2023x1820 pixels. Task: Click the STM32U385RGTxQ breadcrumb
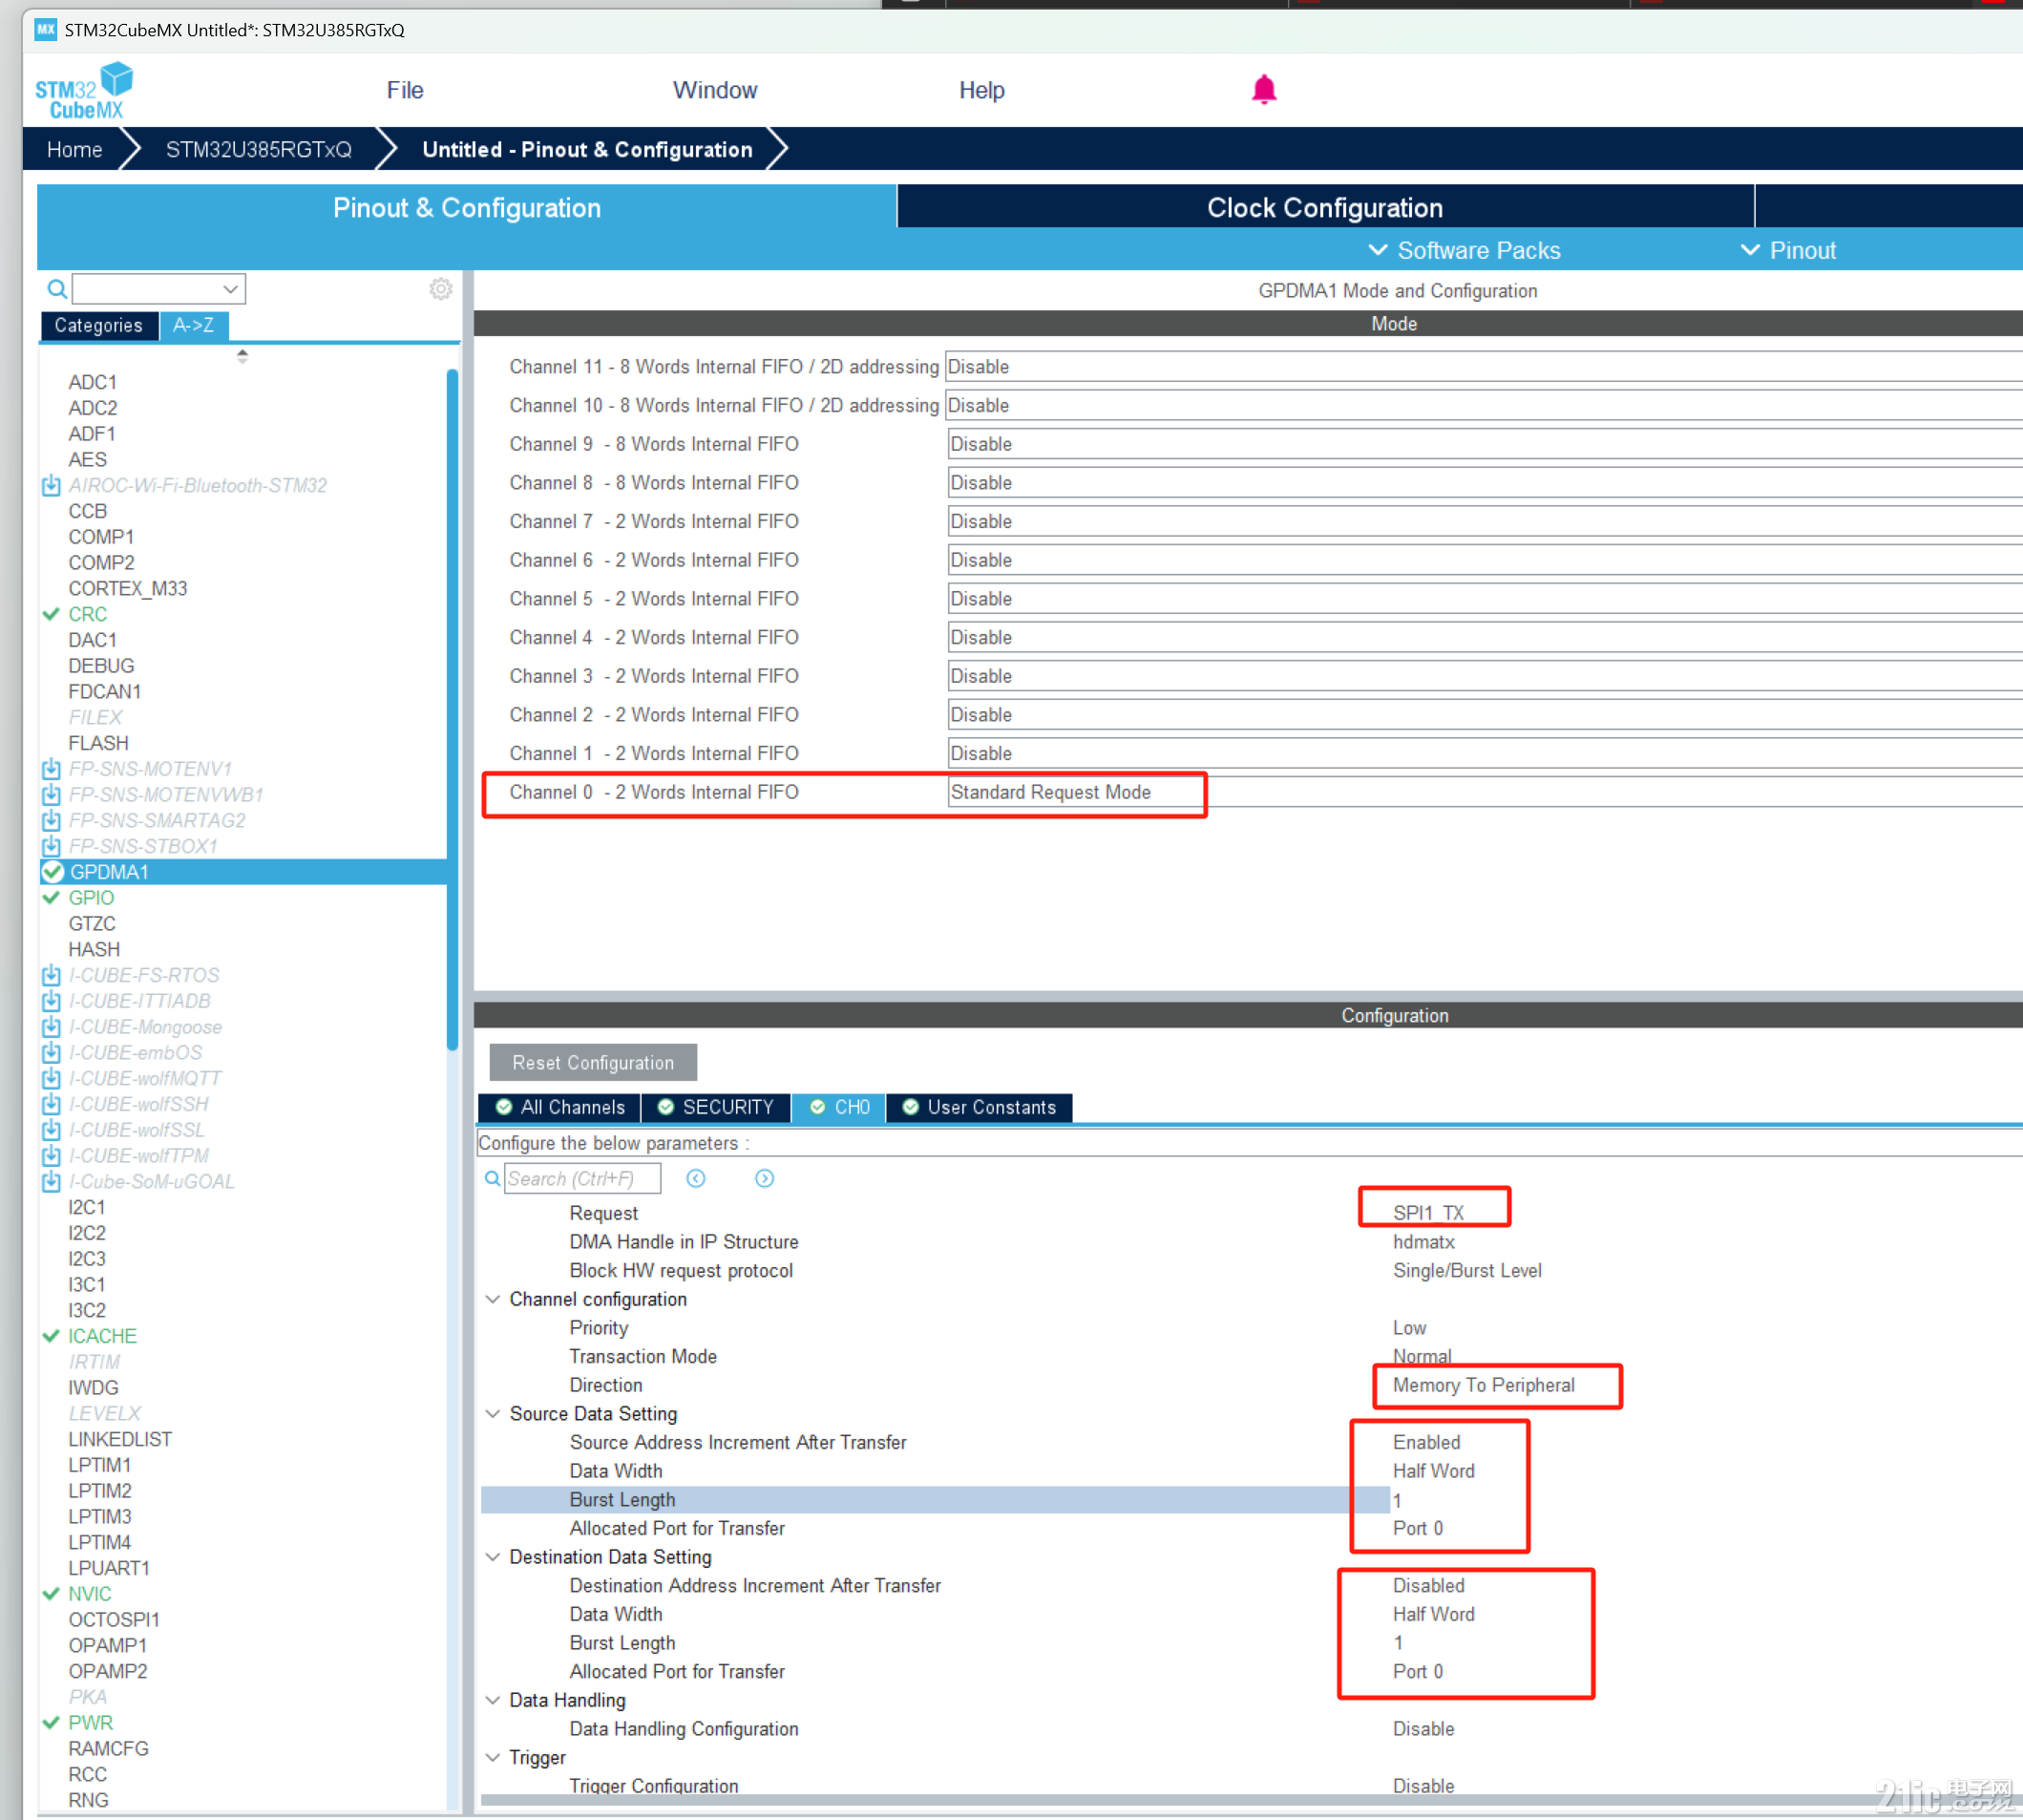click(x=259, y=149)
